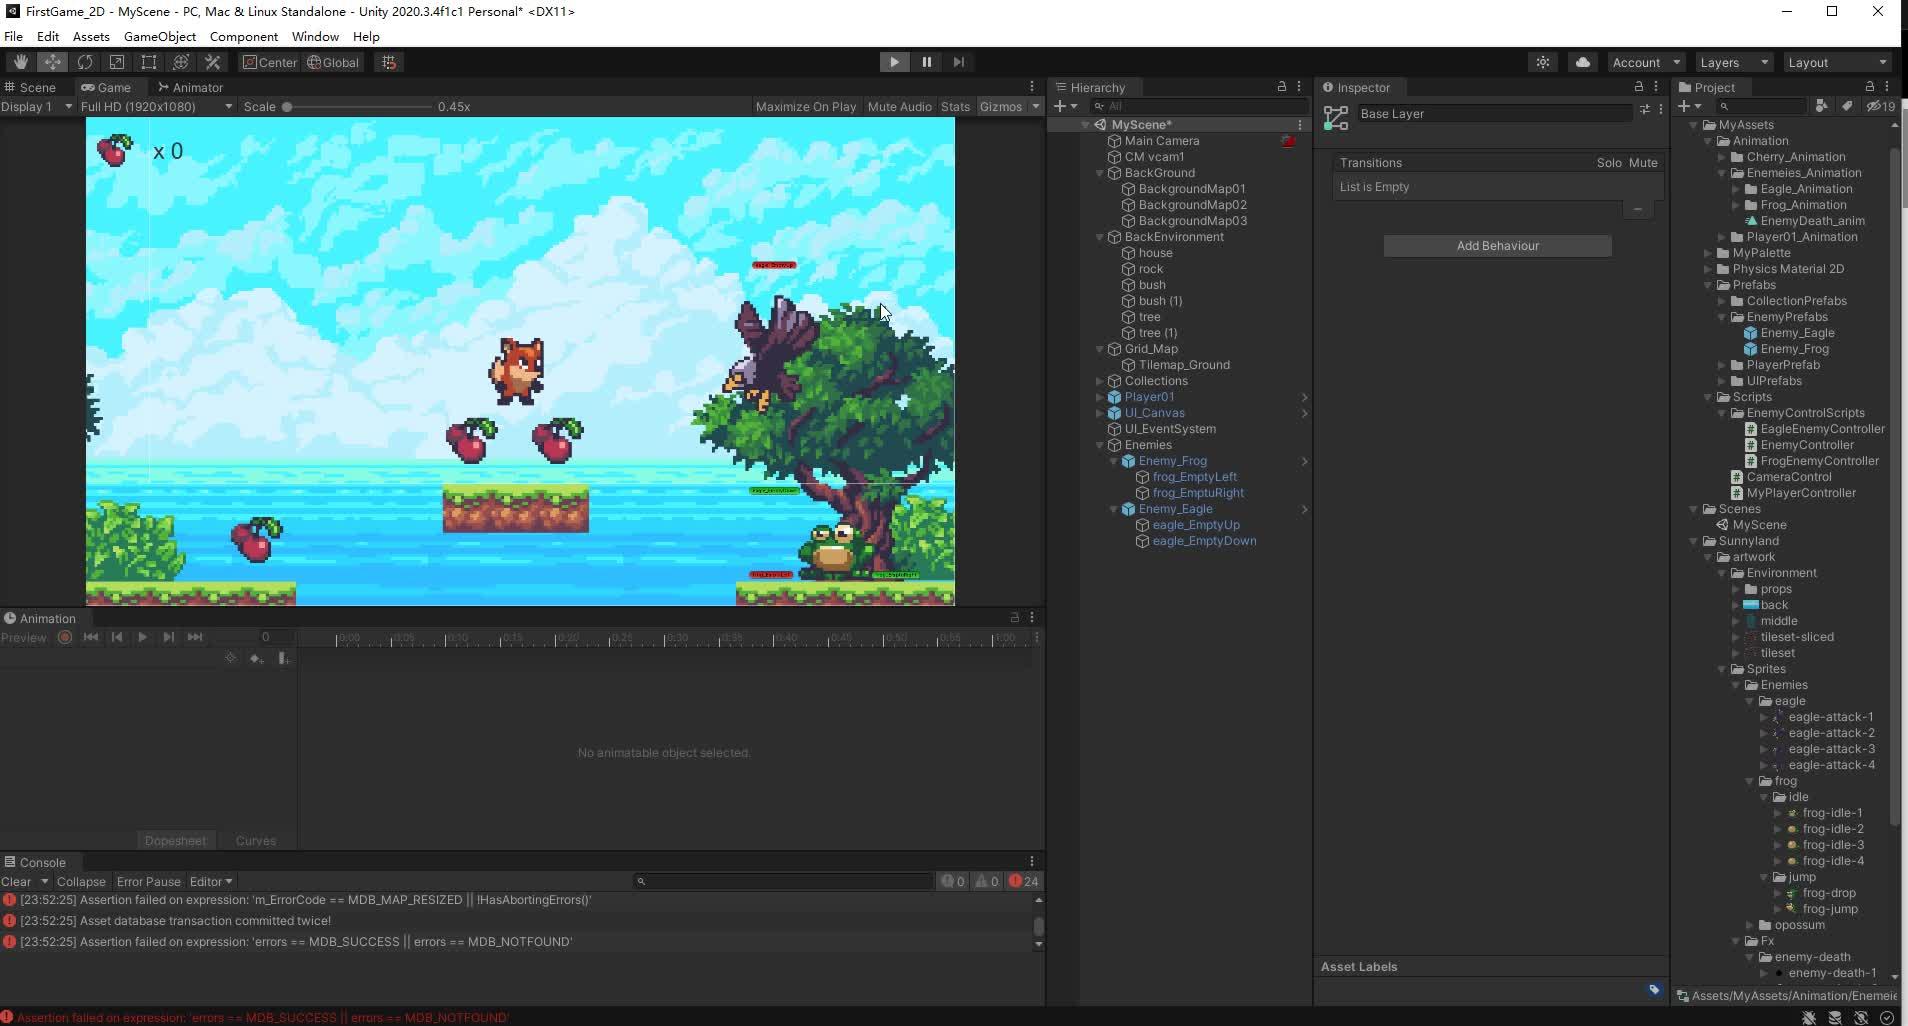Remove transition with minus button

1637,209
